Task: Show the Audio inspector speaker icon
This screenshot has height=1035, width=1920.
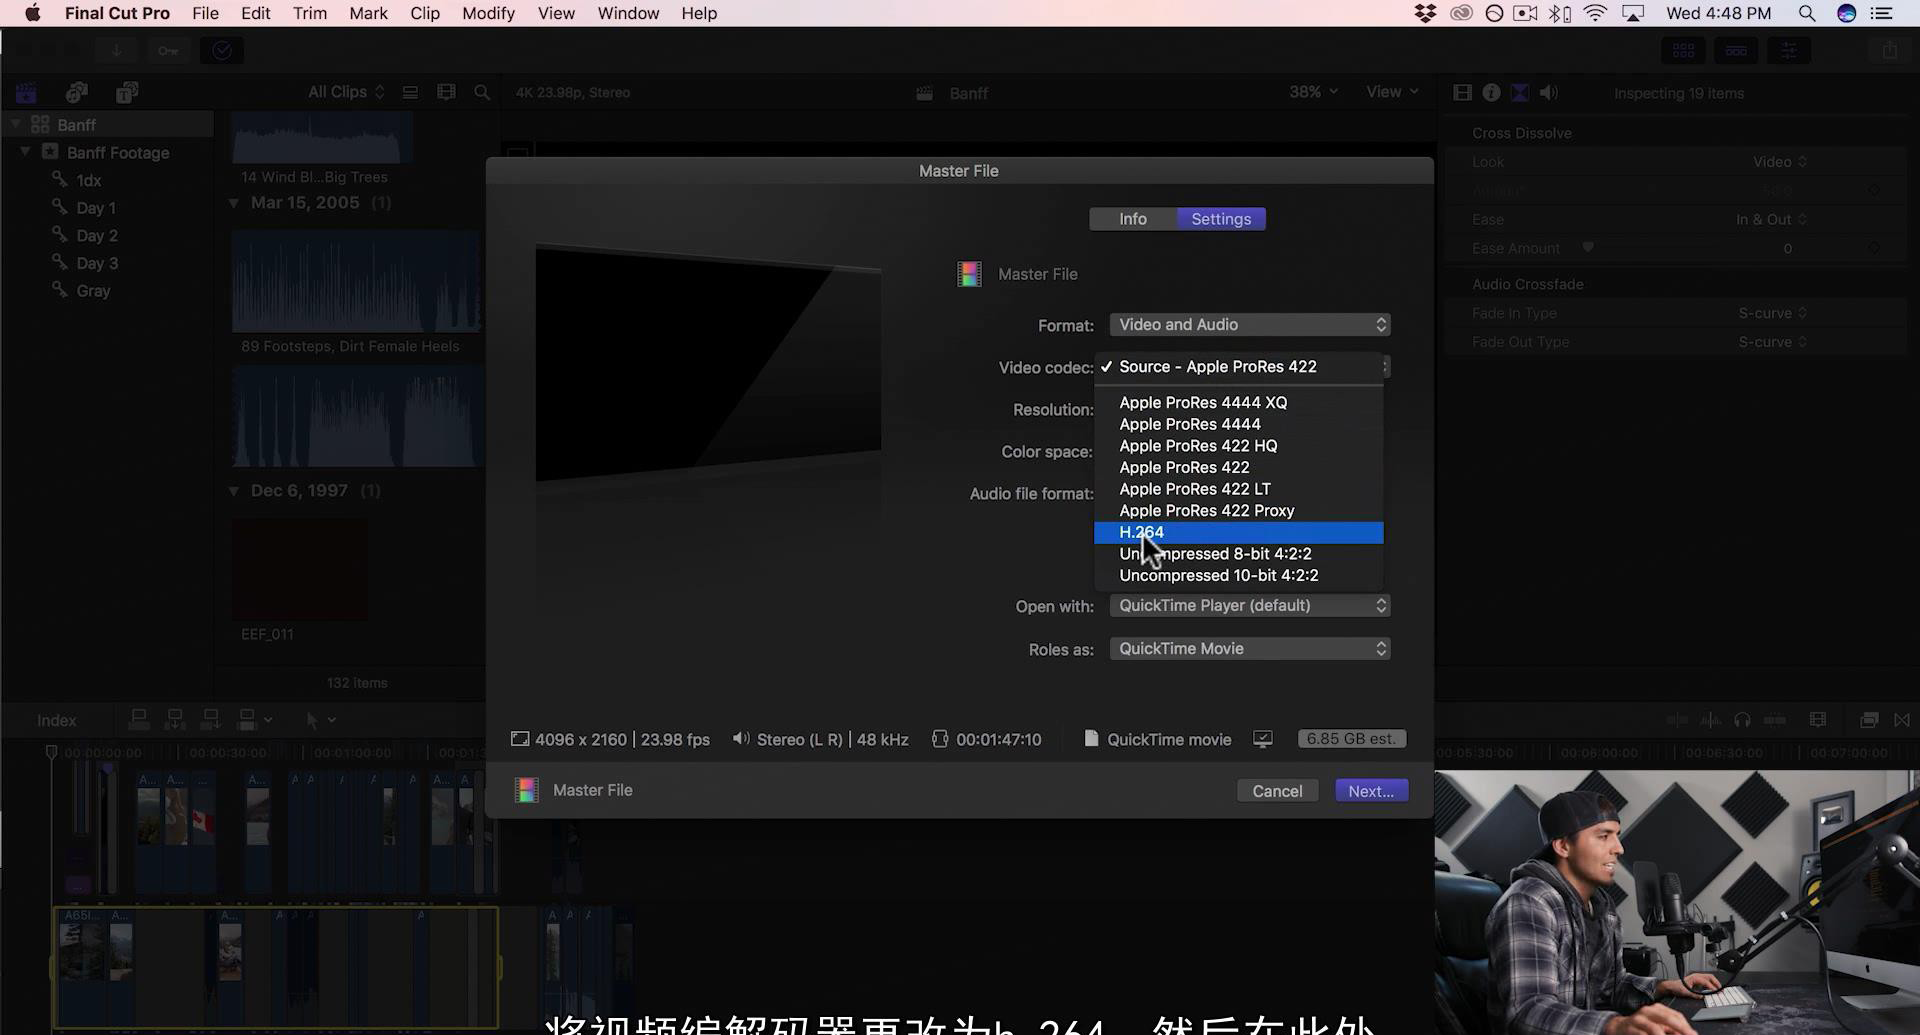Action: [x=1549, y=93]
